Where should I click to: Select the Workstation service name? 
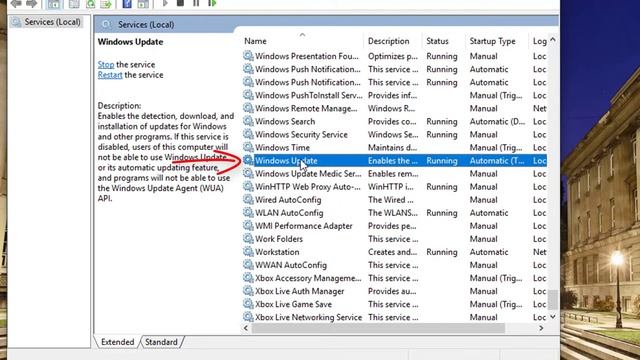click(277, 252)
